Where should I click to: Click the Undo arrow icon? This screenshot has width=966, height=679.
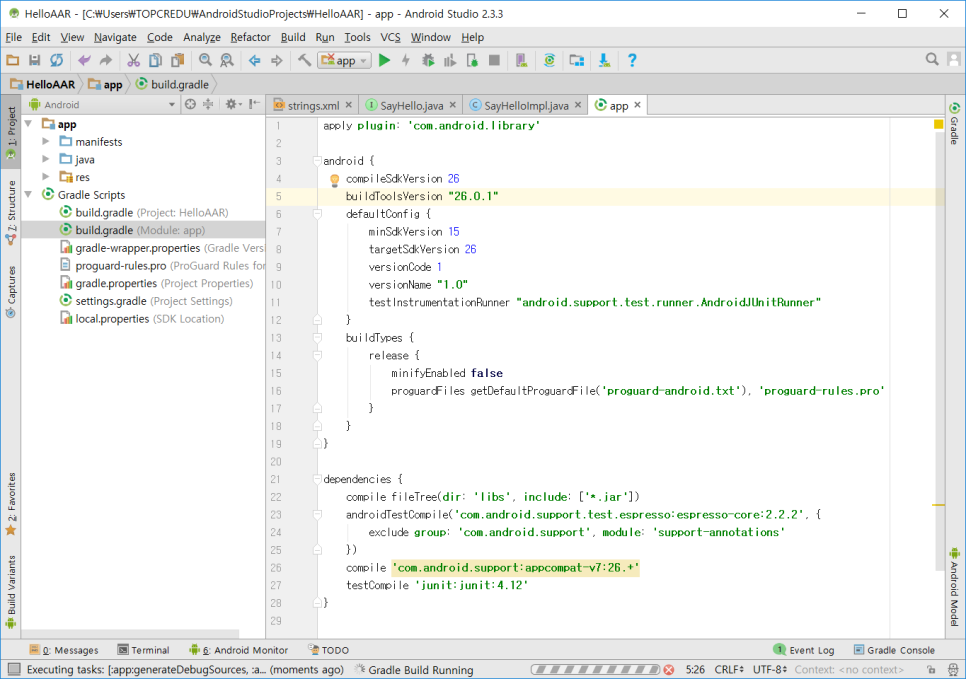(x=84, y=60)
